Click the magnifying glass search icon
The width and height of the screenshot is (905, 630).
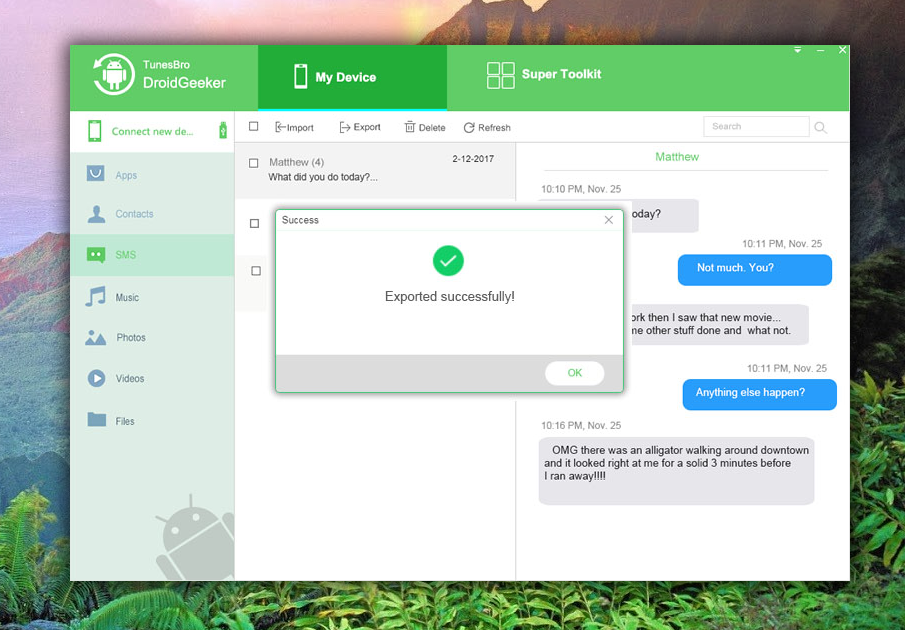820,128
